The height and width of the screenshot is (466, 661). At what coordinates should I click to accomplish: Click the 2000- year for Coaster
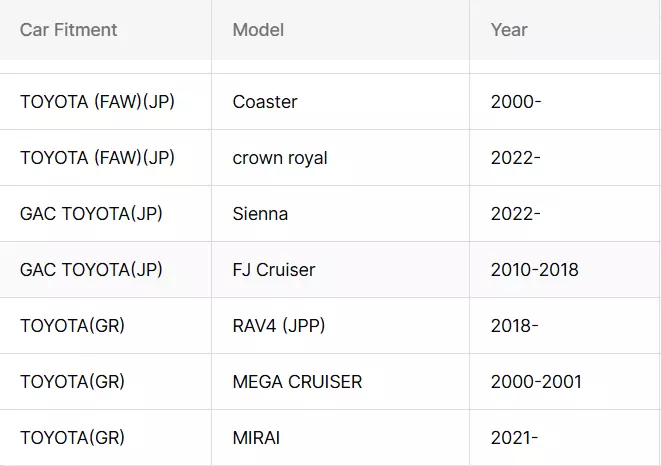tap(516, 102)
